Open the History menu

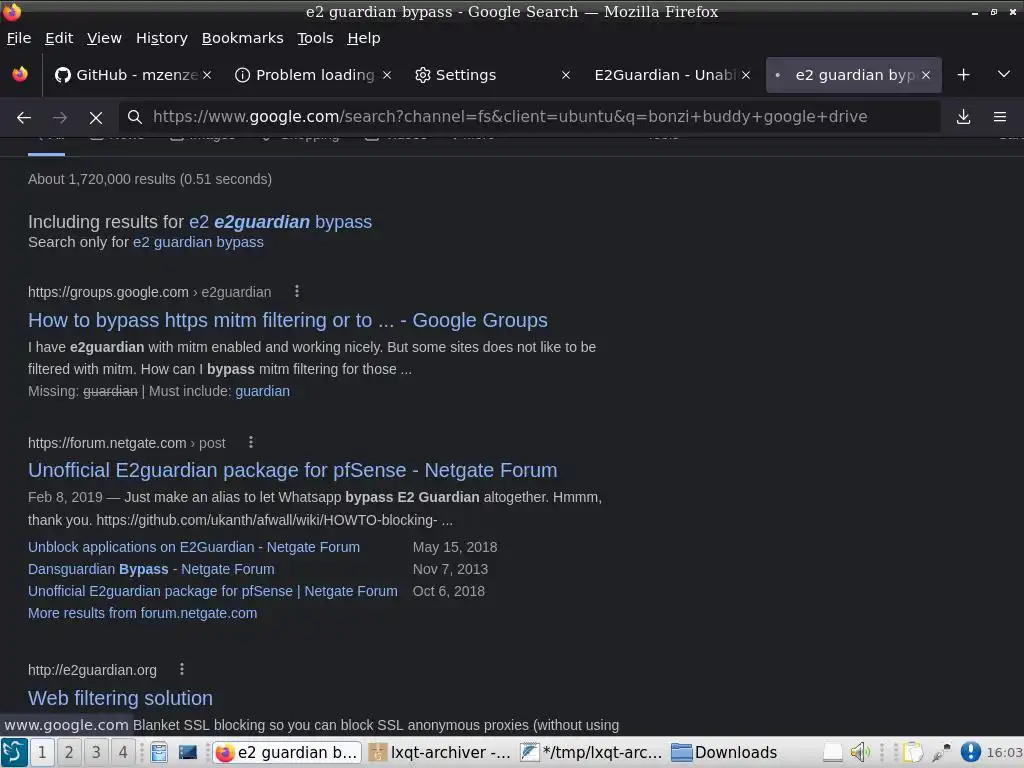coord(162,39)
